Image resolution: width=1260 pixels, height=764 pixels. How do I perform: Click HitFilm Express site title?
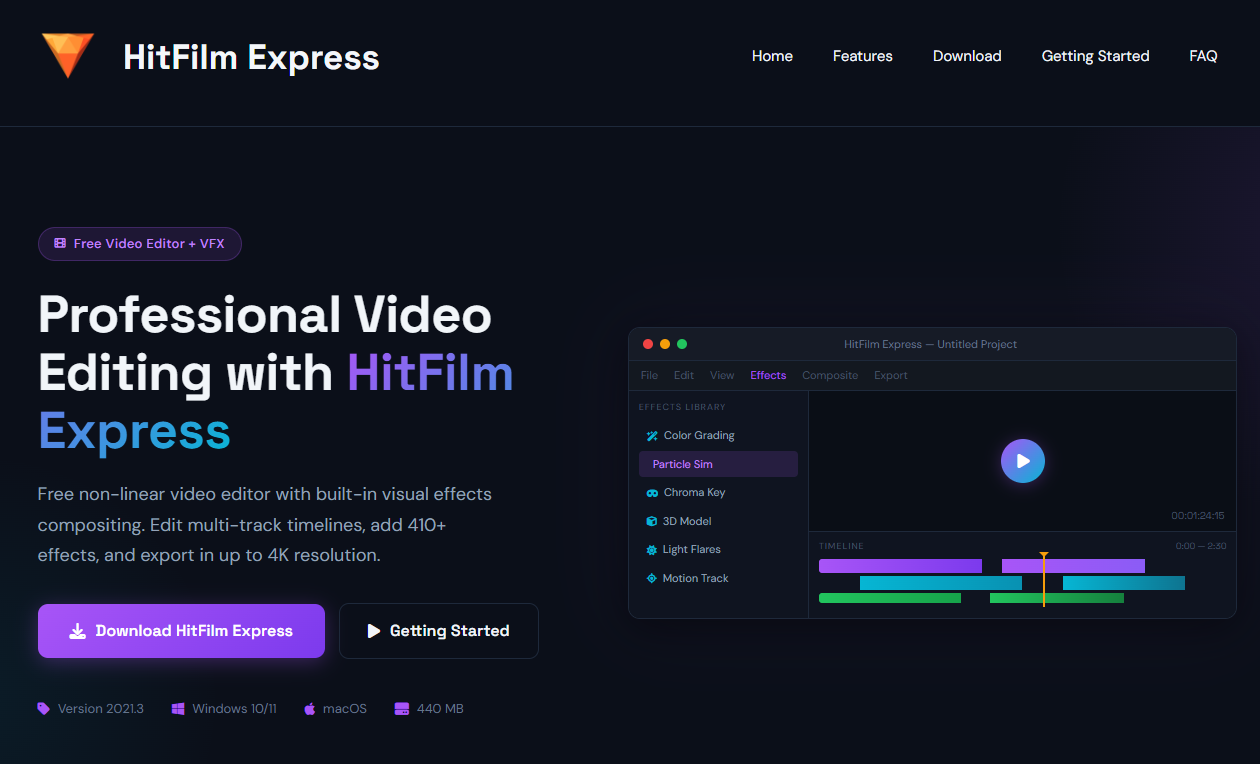(x=251, y=57)
